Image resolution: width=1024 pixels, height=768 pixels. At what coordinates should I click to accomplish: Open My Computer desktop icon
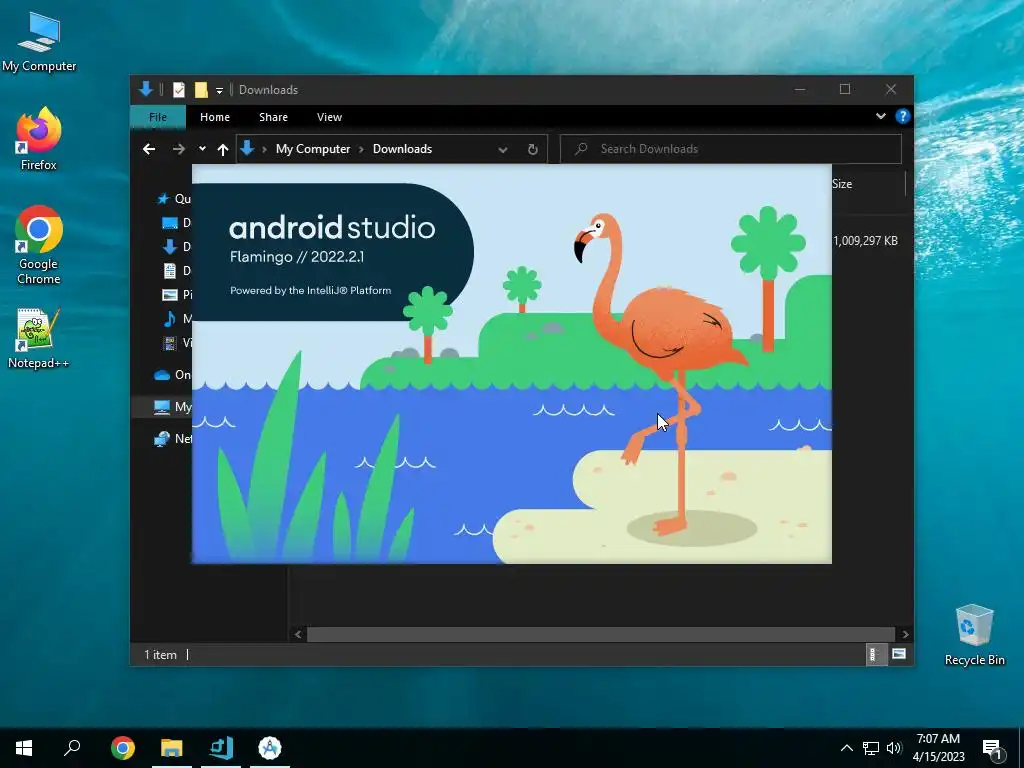tap(39, 41)
